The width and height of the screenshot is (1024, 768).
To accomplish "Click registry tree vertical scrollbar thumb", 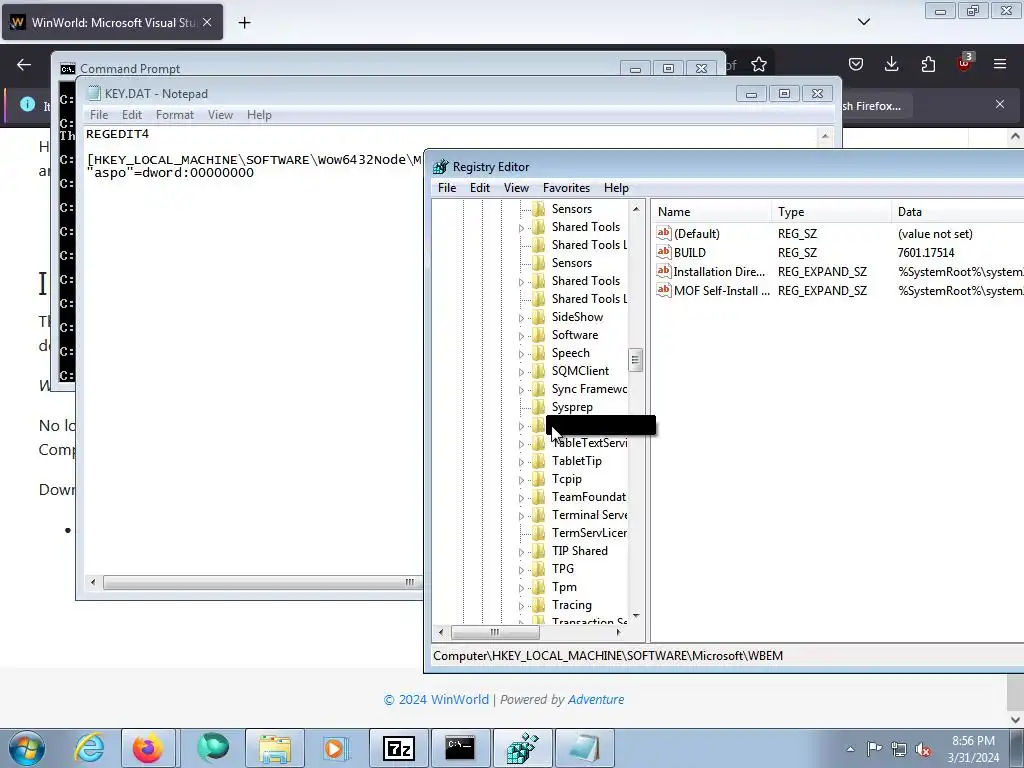I will tap(635, 360).
